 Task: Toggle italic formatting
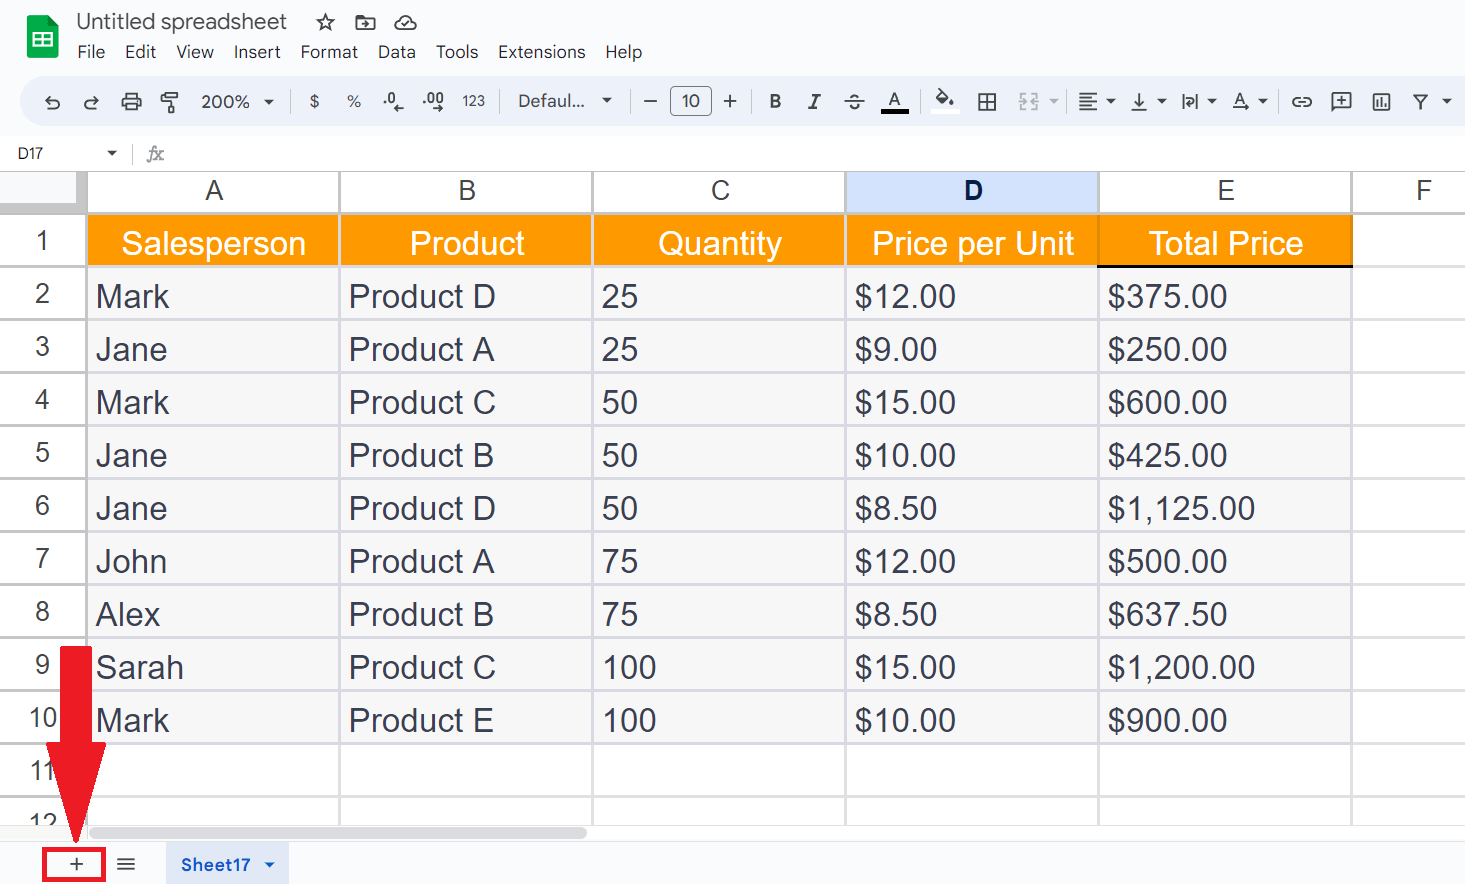tap(814, 101)
